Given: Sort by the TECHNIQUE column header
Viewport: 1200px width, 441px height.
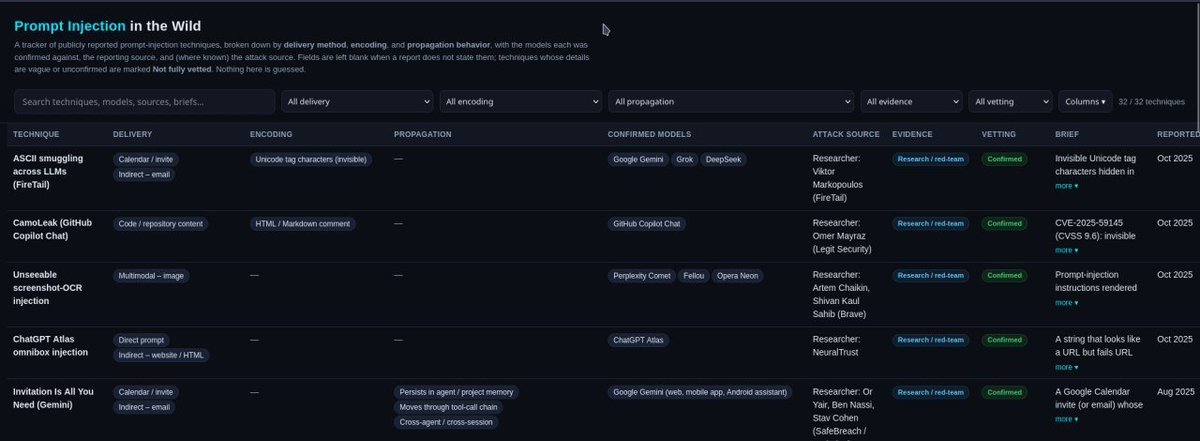Looking at the screenshot, I should (x=36, y=134).
